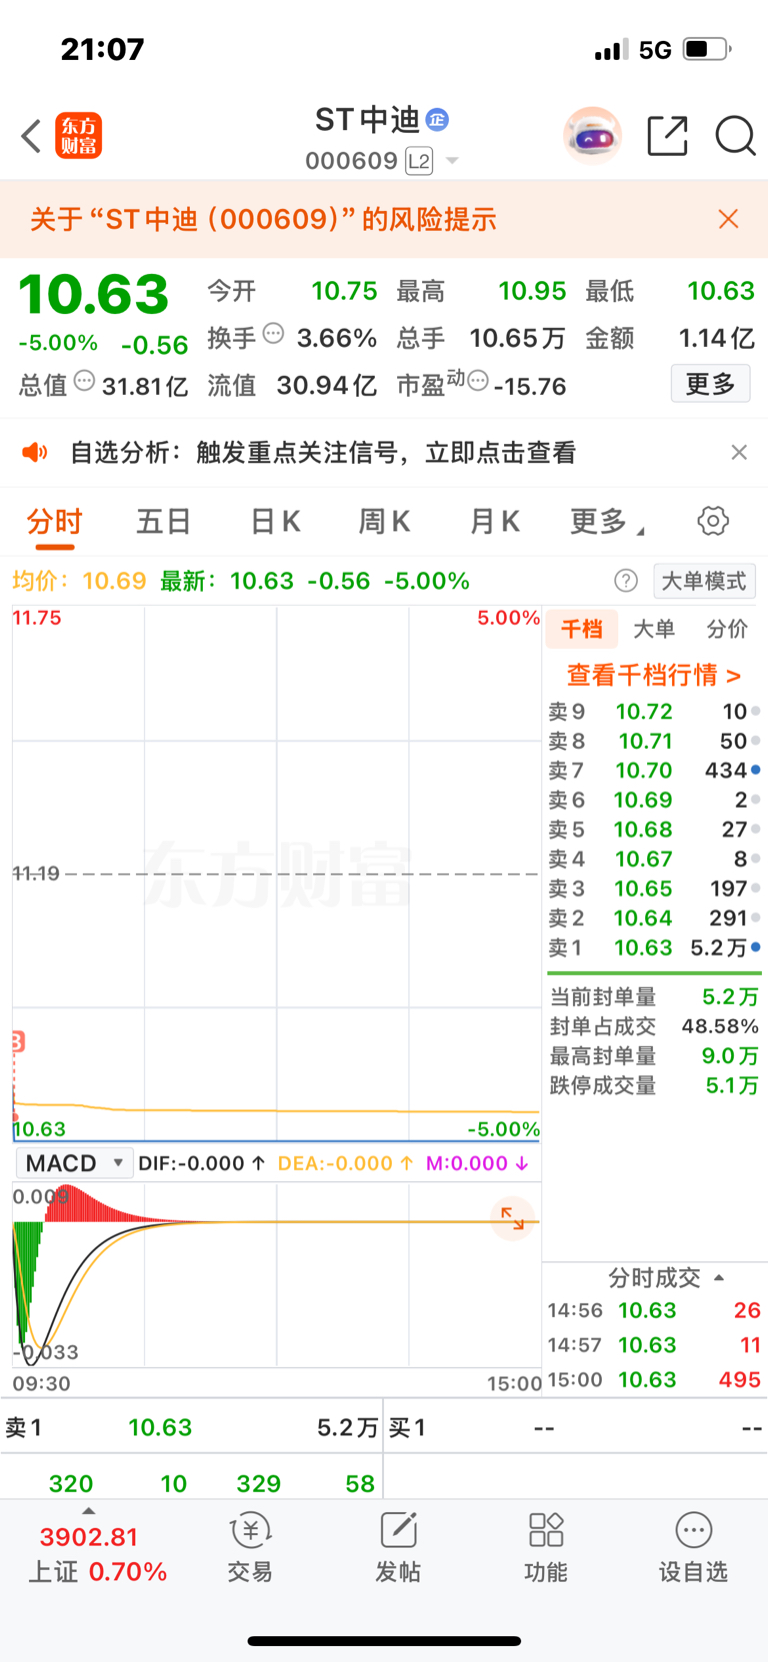Tap the 14:56 trade record row
Image resolution: width=768 pixels, height=1663 pixels.
click(654, 1311)
